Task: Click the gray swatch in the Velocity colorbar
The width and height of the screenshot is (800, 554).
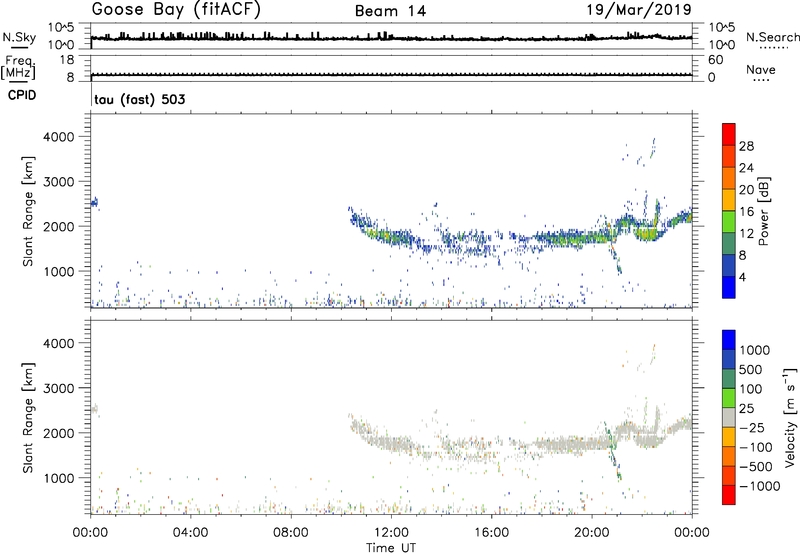Action: [x=729, y=417]
